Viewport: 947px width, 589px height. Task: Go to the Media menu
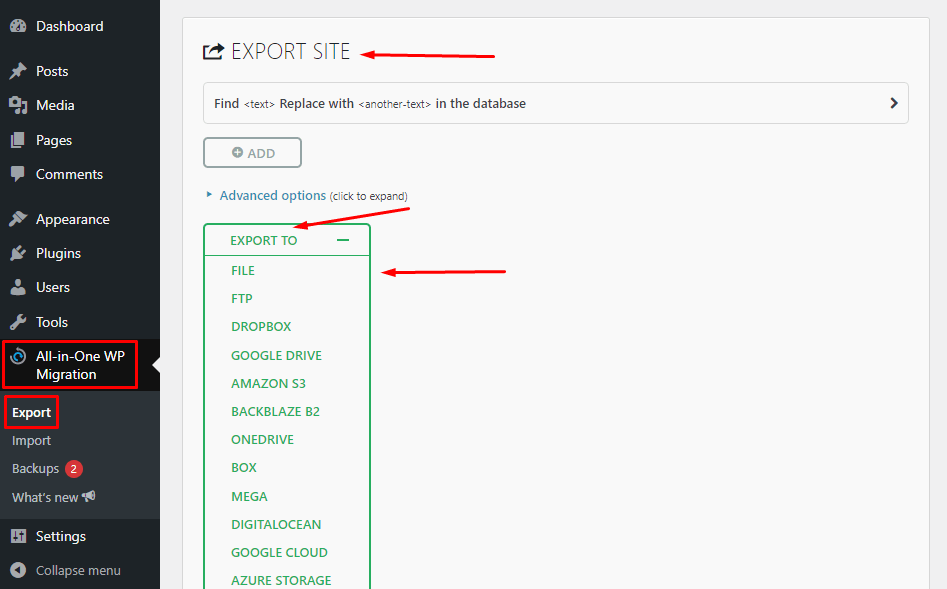55,105
